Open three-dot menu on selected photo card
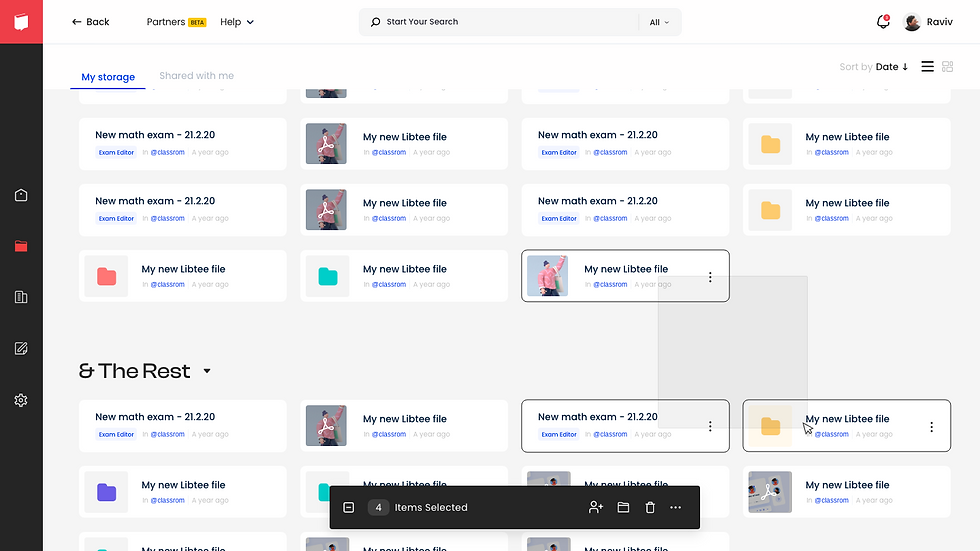The height and width of the screenshot is (551, 980). (710, 277)
